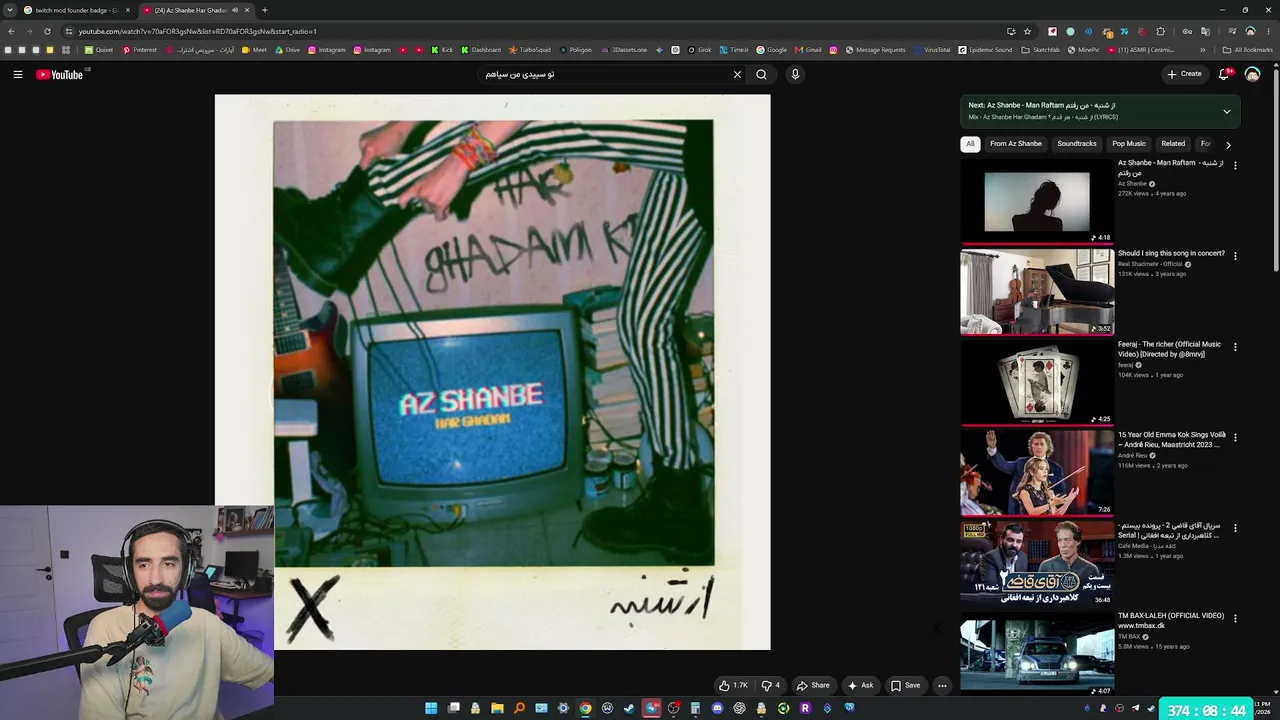
Task: Open the Drive bookmark
Action: pos(287,50)
